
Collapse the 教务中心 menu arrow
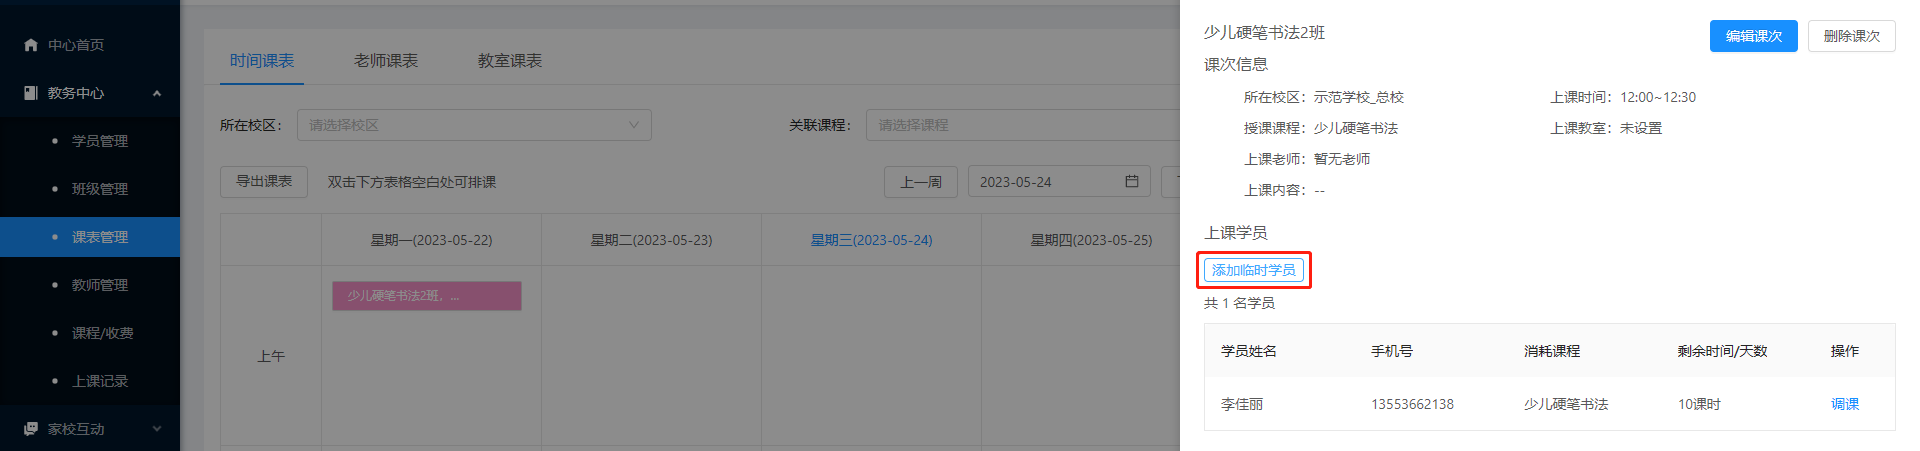(157, 93)
